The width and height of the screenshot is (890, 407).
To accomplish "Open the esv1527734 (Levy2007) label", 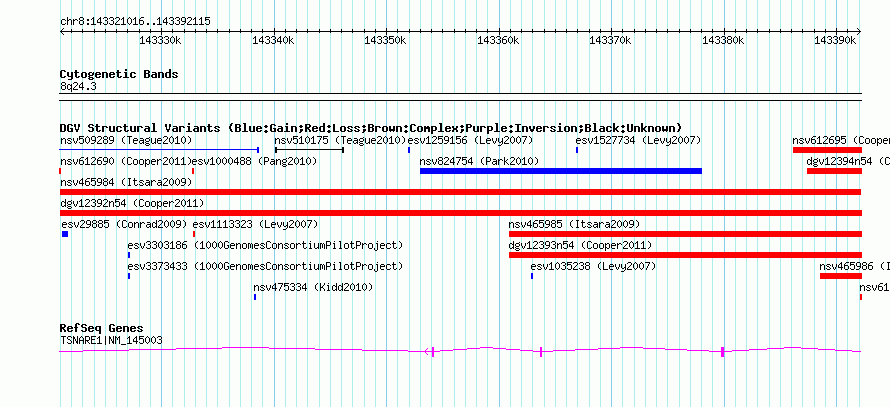I will pyautogui.click(x=639, y=140).
